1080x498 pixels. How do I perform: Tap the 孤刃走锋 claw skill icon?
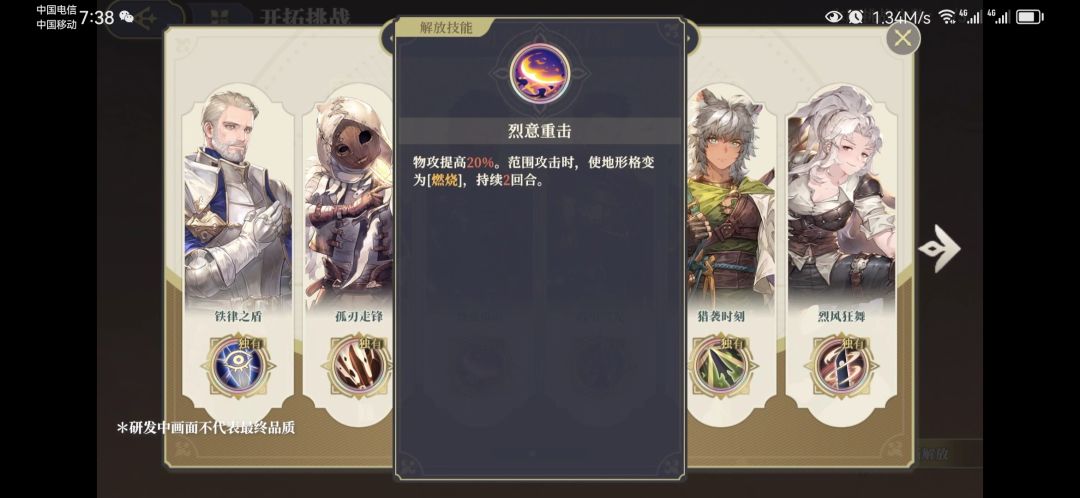click(x=358, y=365)
